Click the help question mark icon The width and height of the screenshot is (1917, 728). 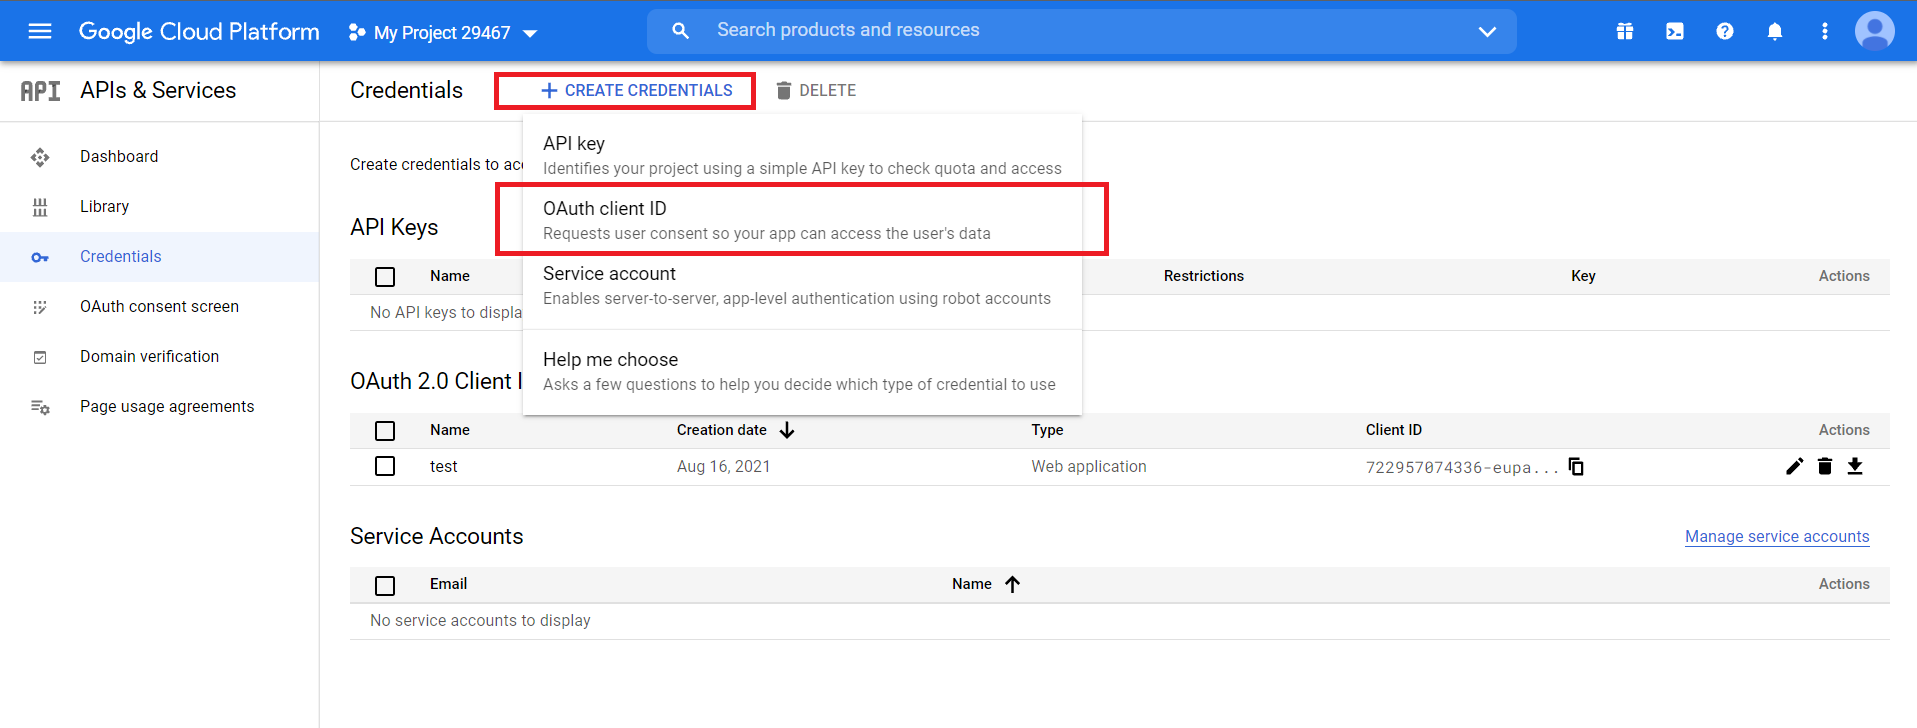point(1724,31)
